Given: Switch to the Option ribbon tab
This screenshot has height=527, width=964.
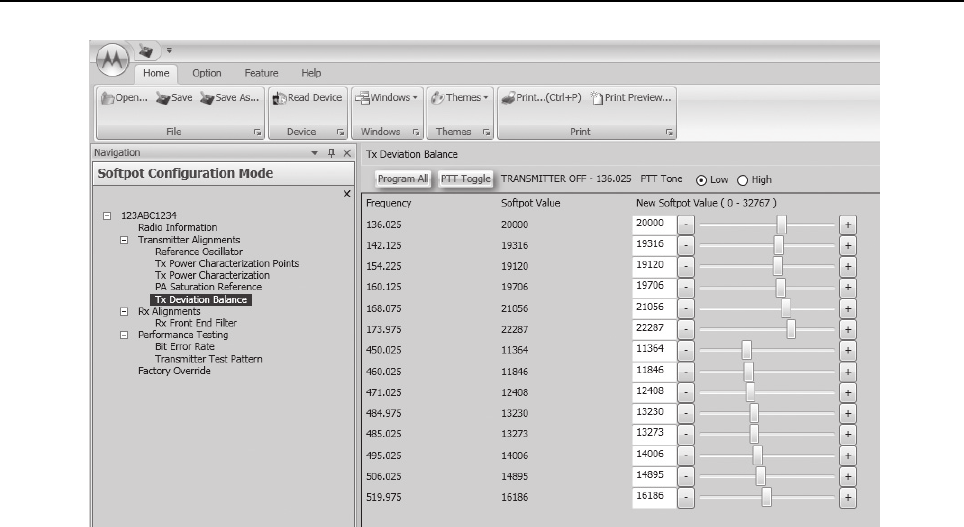Looking at the screenshot, I should point(206,73).
